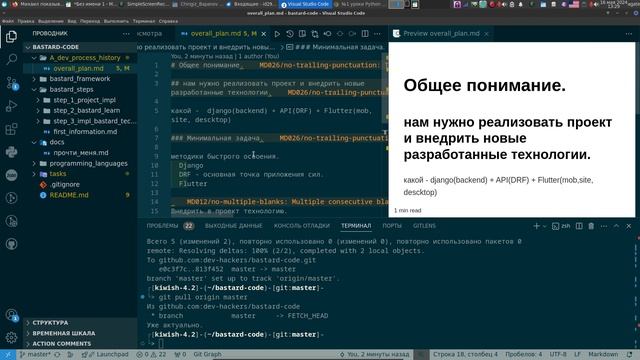The image size is (640, 360).
Task: Open the Extensions view
Action: [11, 129]
